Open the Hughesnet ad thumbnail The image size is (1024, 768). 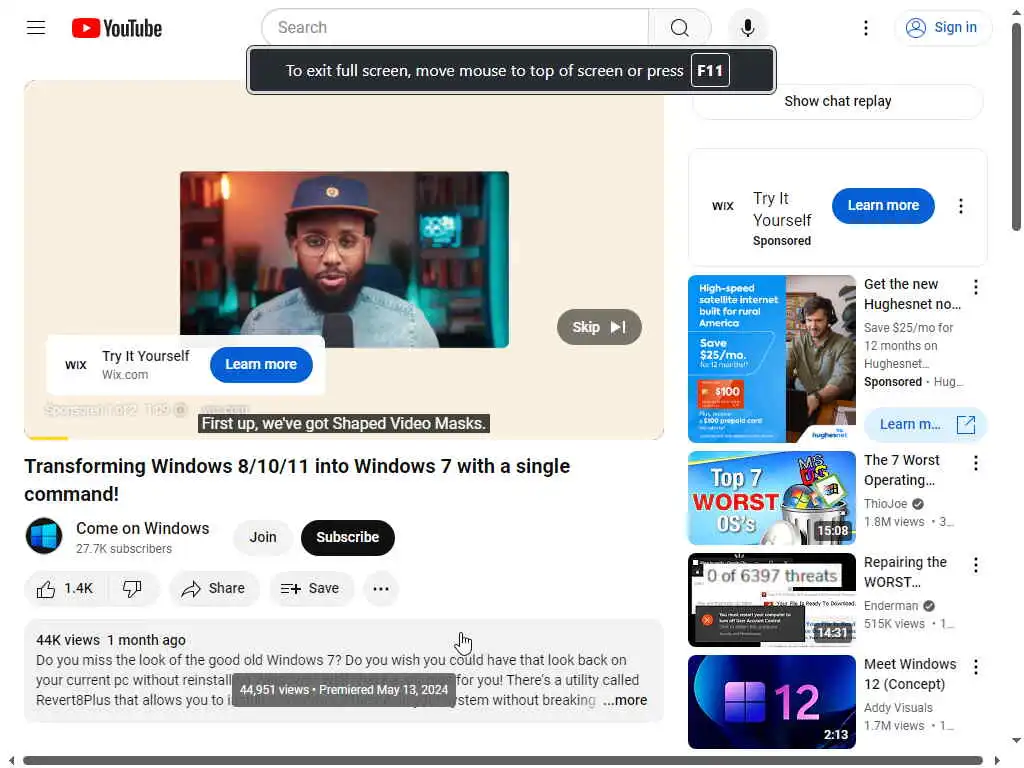tap(771, 359)
